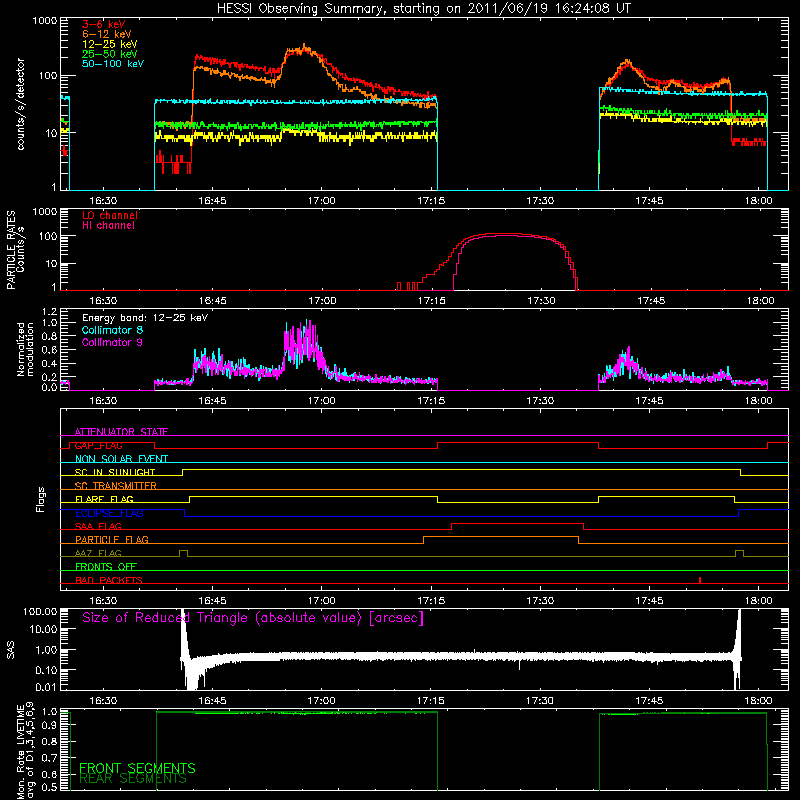Click the 'NON_SOLAR_EVENT' flag label
Image resolution: width=800 pixels, height=800 pixels.
pos(121,459)
